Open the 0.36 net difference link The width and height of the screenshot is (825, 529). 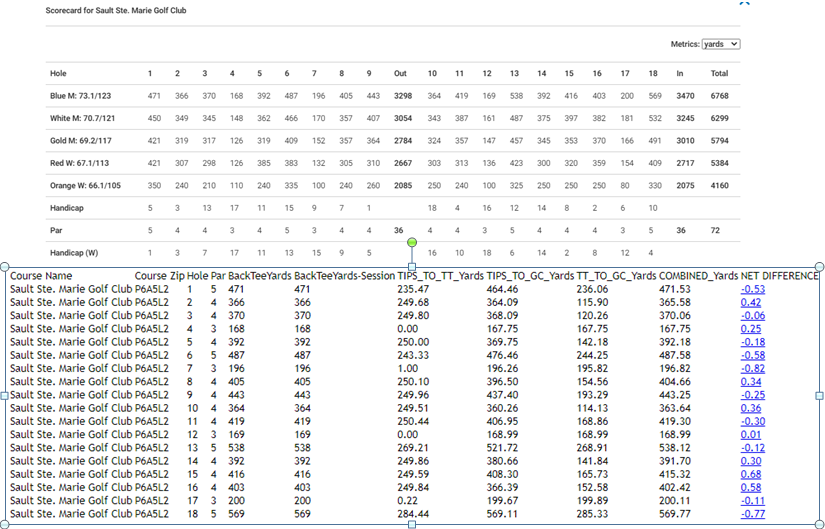click(750, 408)
